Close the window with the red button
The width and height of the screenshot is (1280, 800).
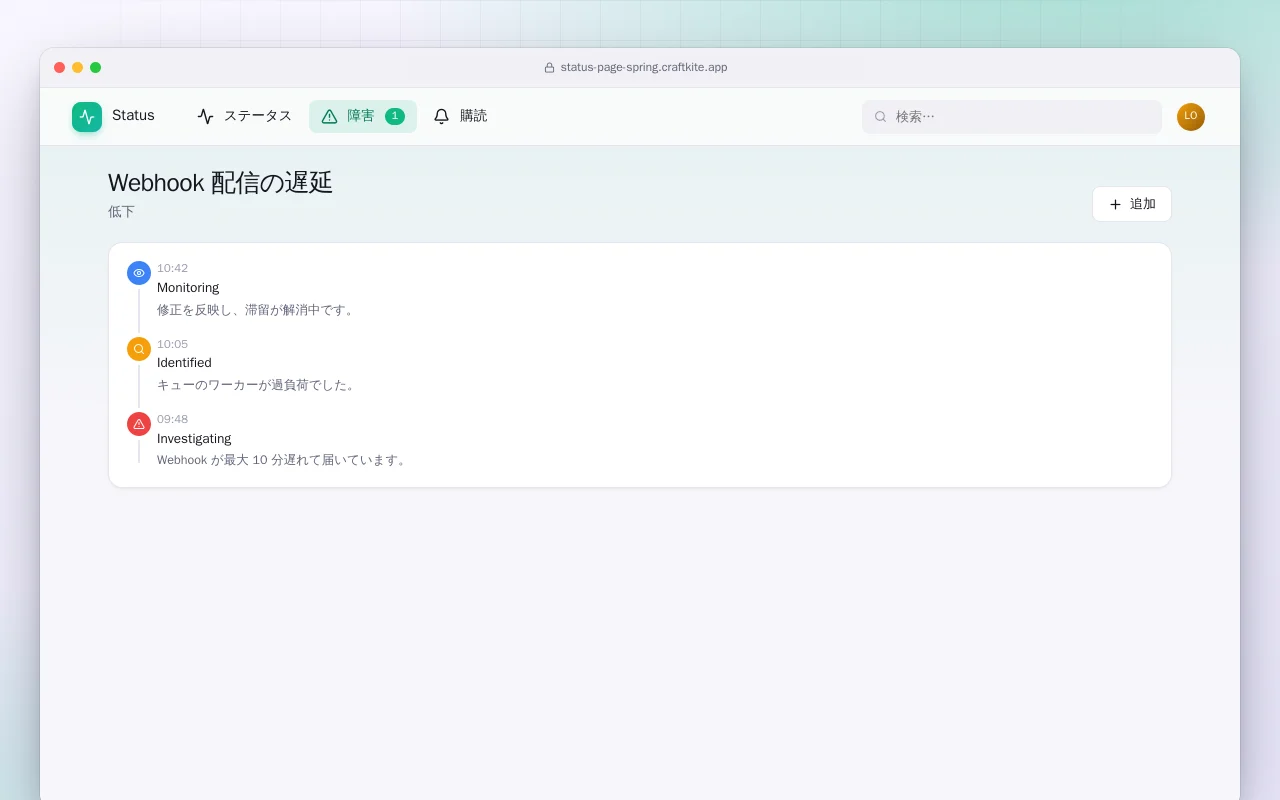pyautogui.click(x=60, y=68)
